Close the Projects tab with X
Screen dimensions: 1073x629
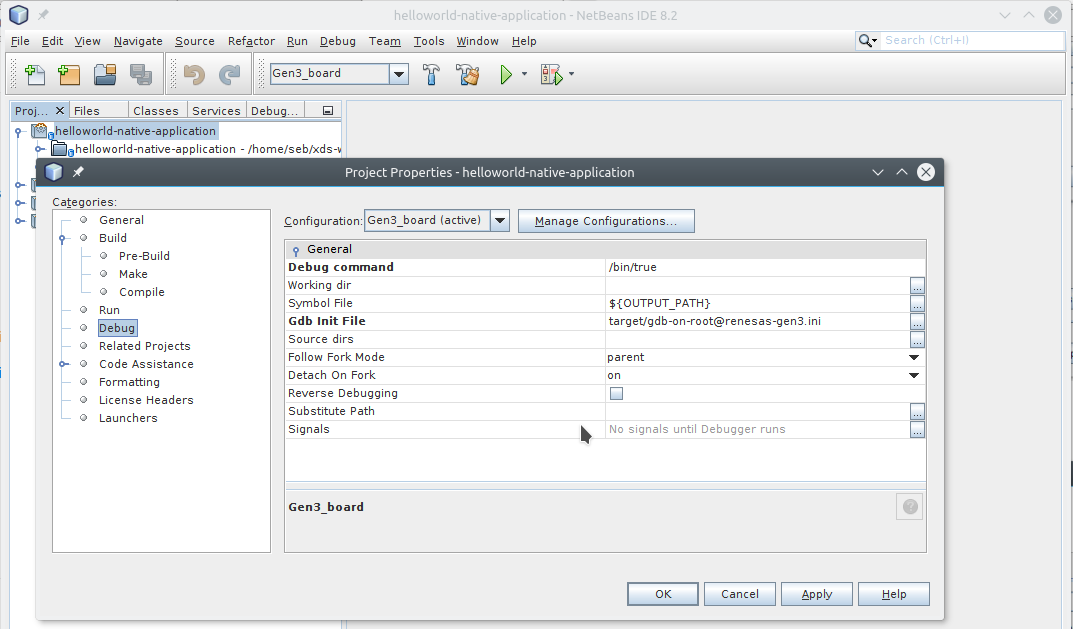click(x=60, y=110)
